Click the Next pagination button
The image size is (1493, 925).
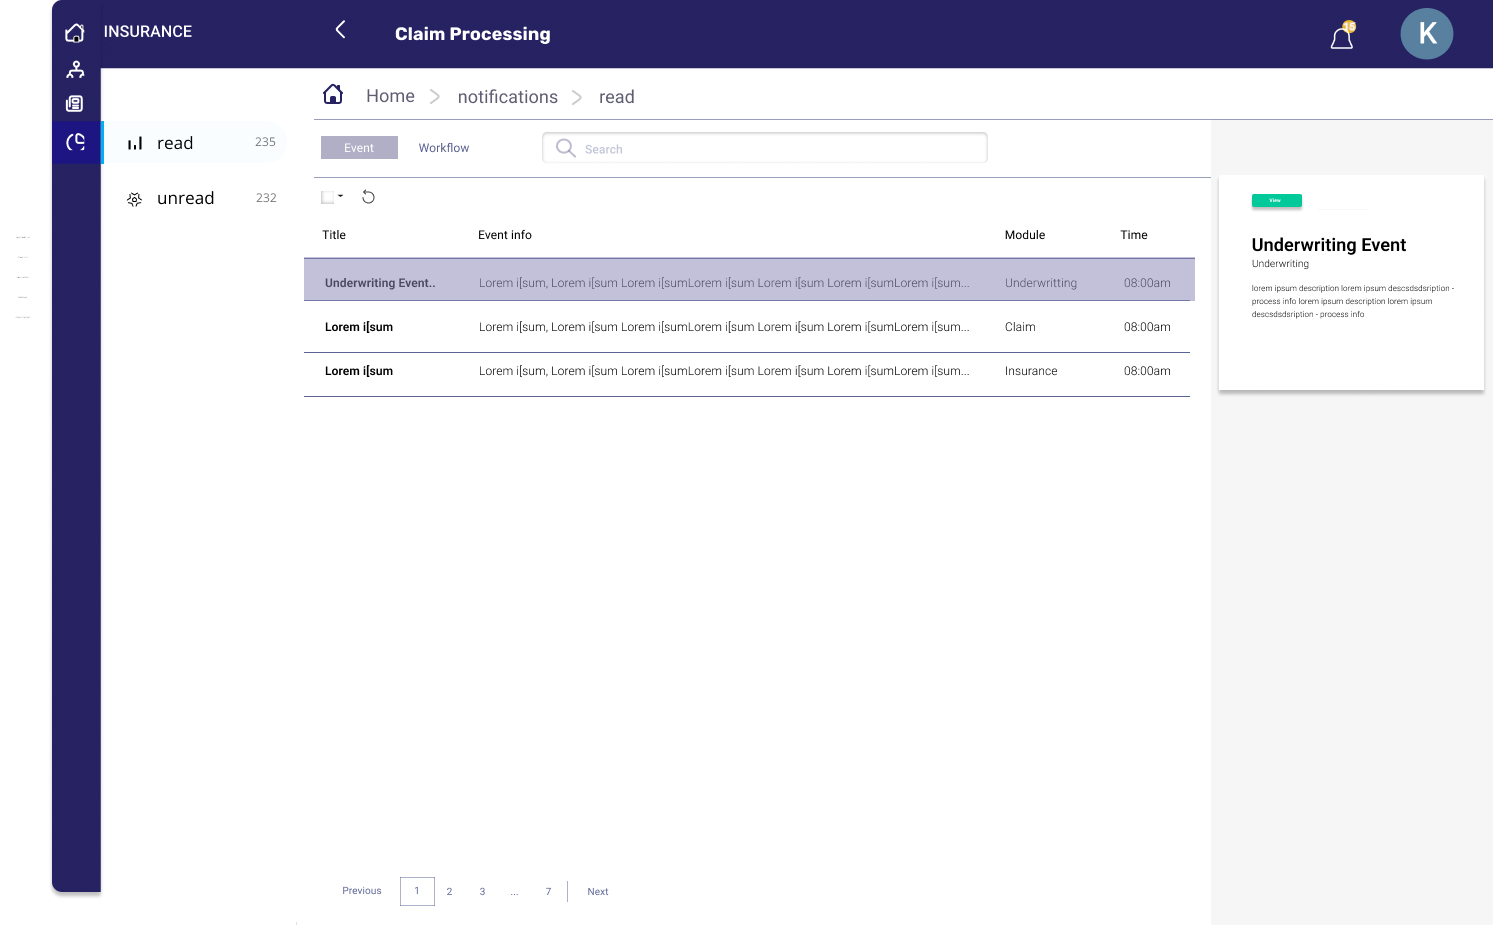[597, 892]
